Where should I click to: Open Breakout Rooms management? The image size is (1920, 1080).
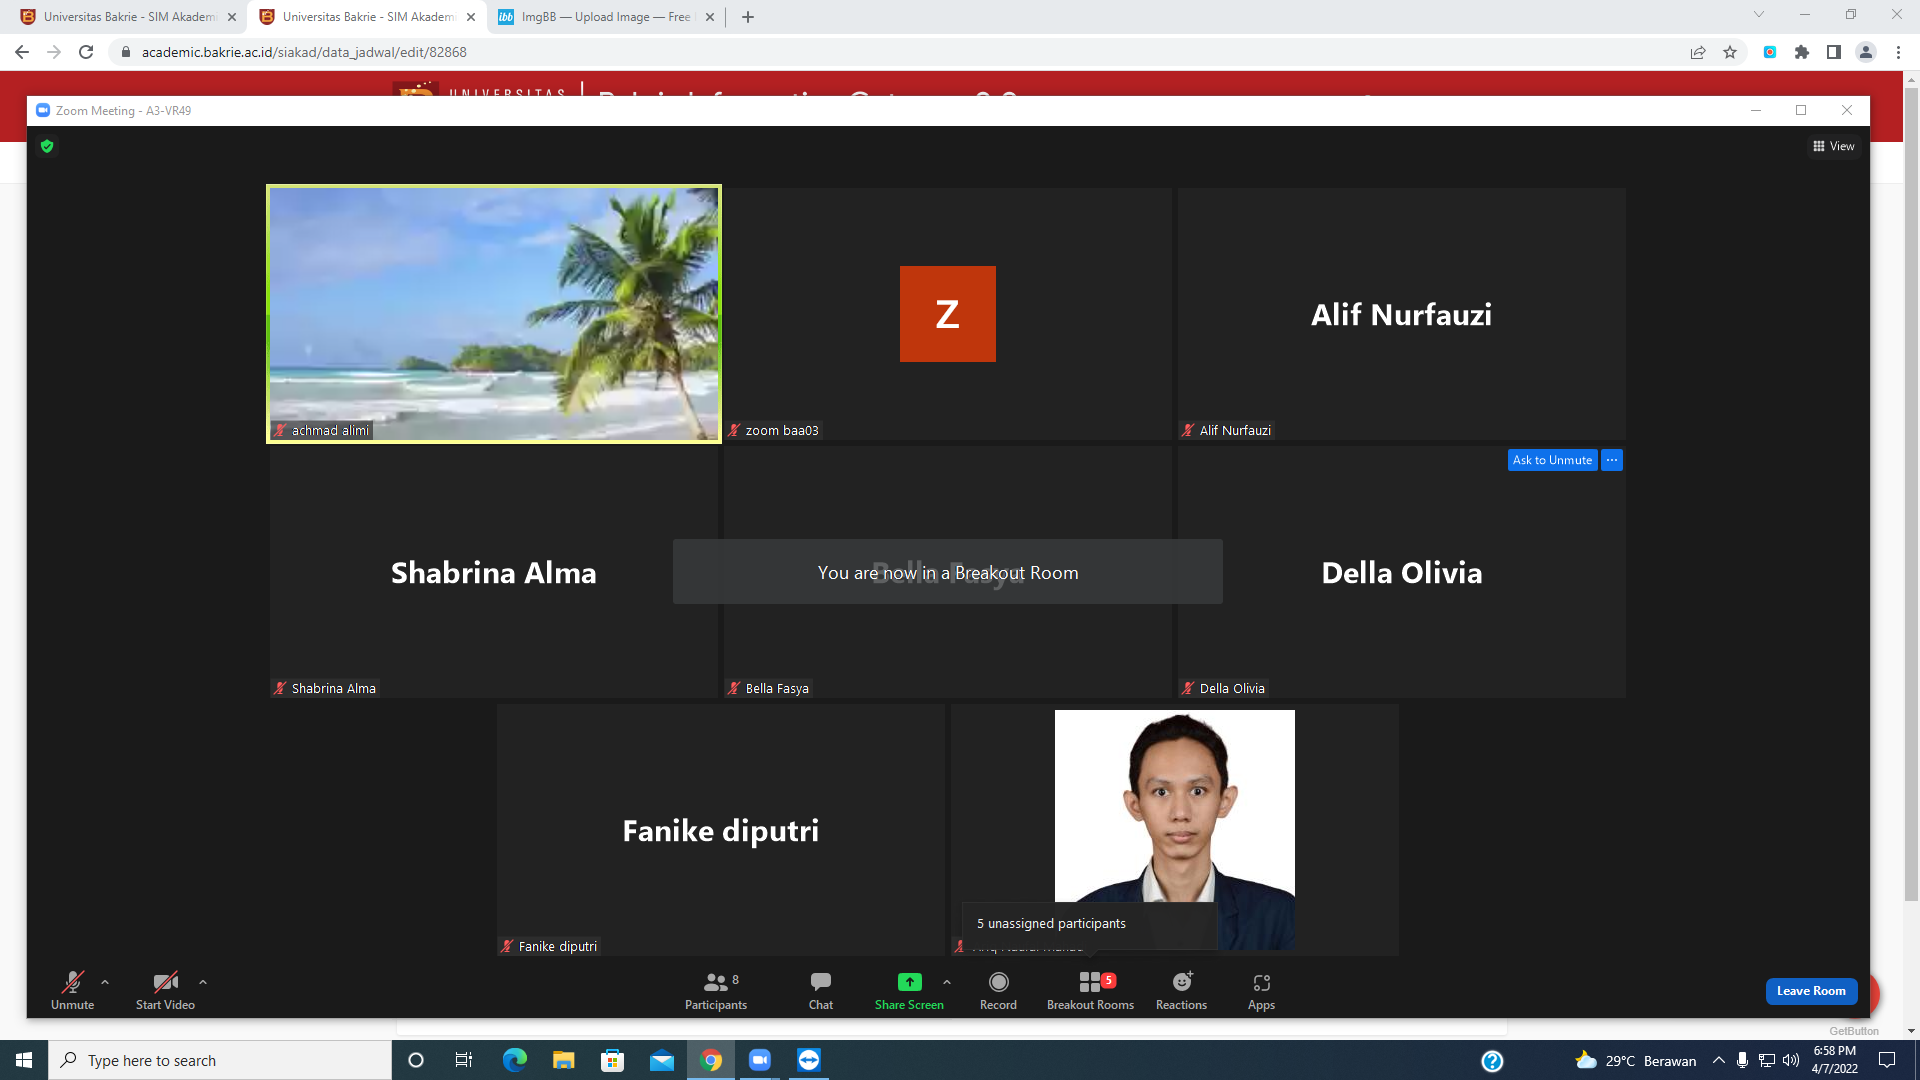1090,990
